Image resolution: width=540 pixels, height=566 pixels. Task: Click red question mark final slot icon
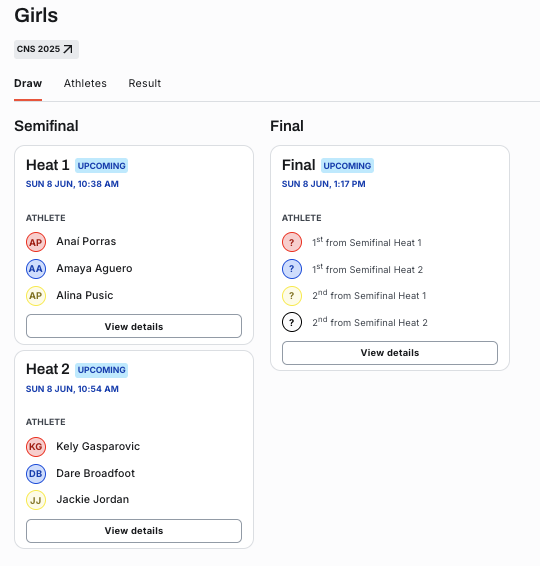[292, 242]
